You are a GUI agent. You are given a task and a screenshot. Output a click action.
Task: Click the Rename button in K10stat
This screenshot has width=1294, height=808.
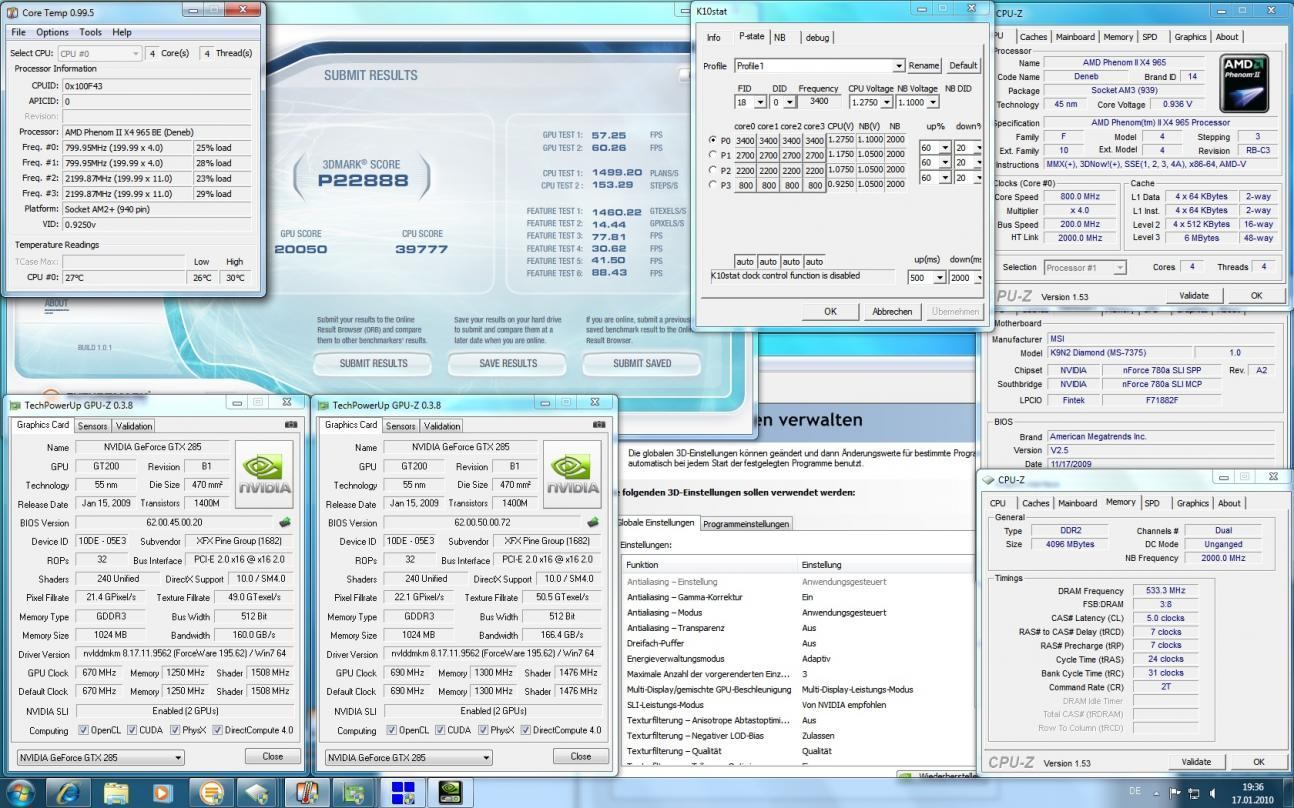[x=924, y=66]
